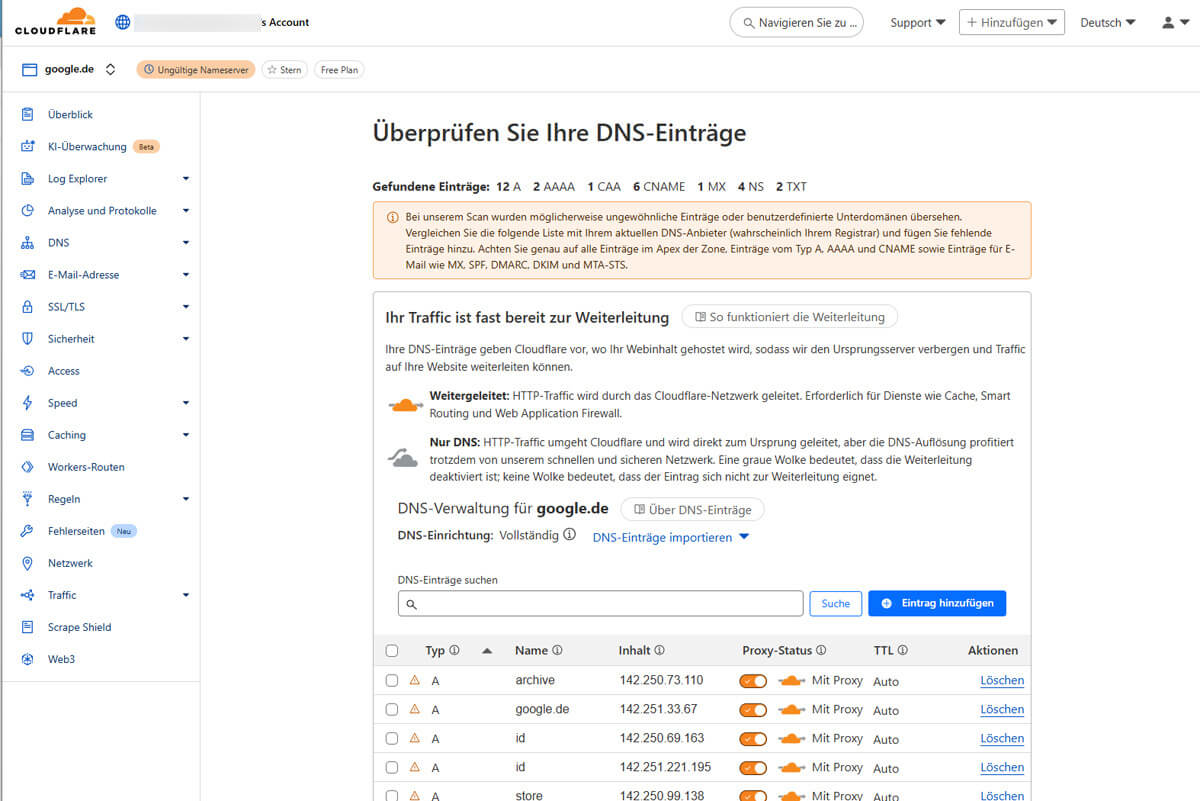Viewport: 1200px width, 801px height.
Task: Expand the SSL/TLS submenu arrow
Action: coord(186,307)
